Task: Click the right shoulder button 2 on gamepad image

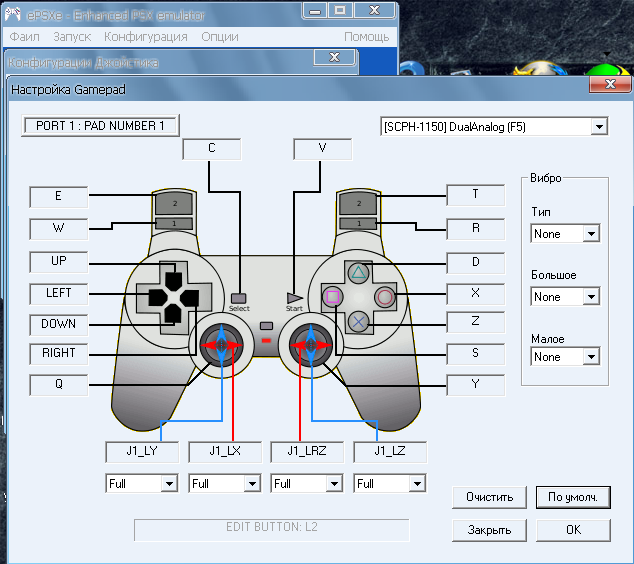Action: (x=358, y=203)
